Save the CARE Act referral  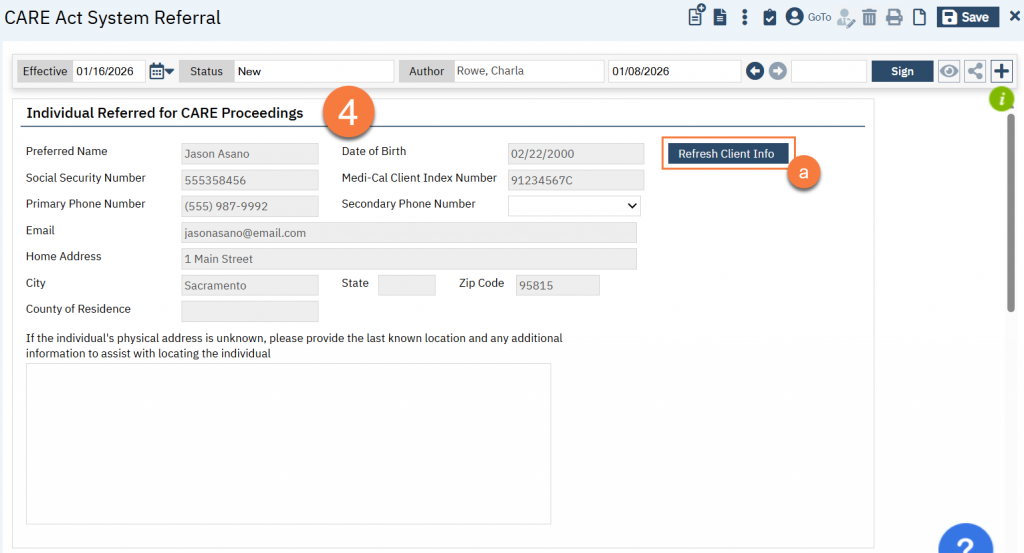(967, 17)
